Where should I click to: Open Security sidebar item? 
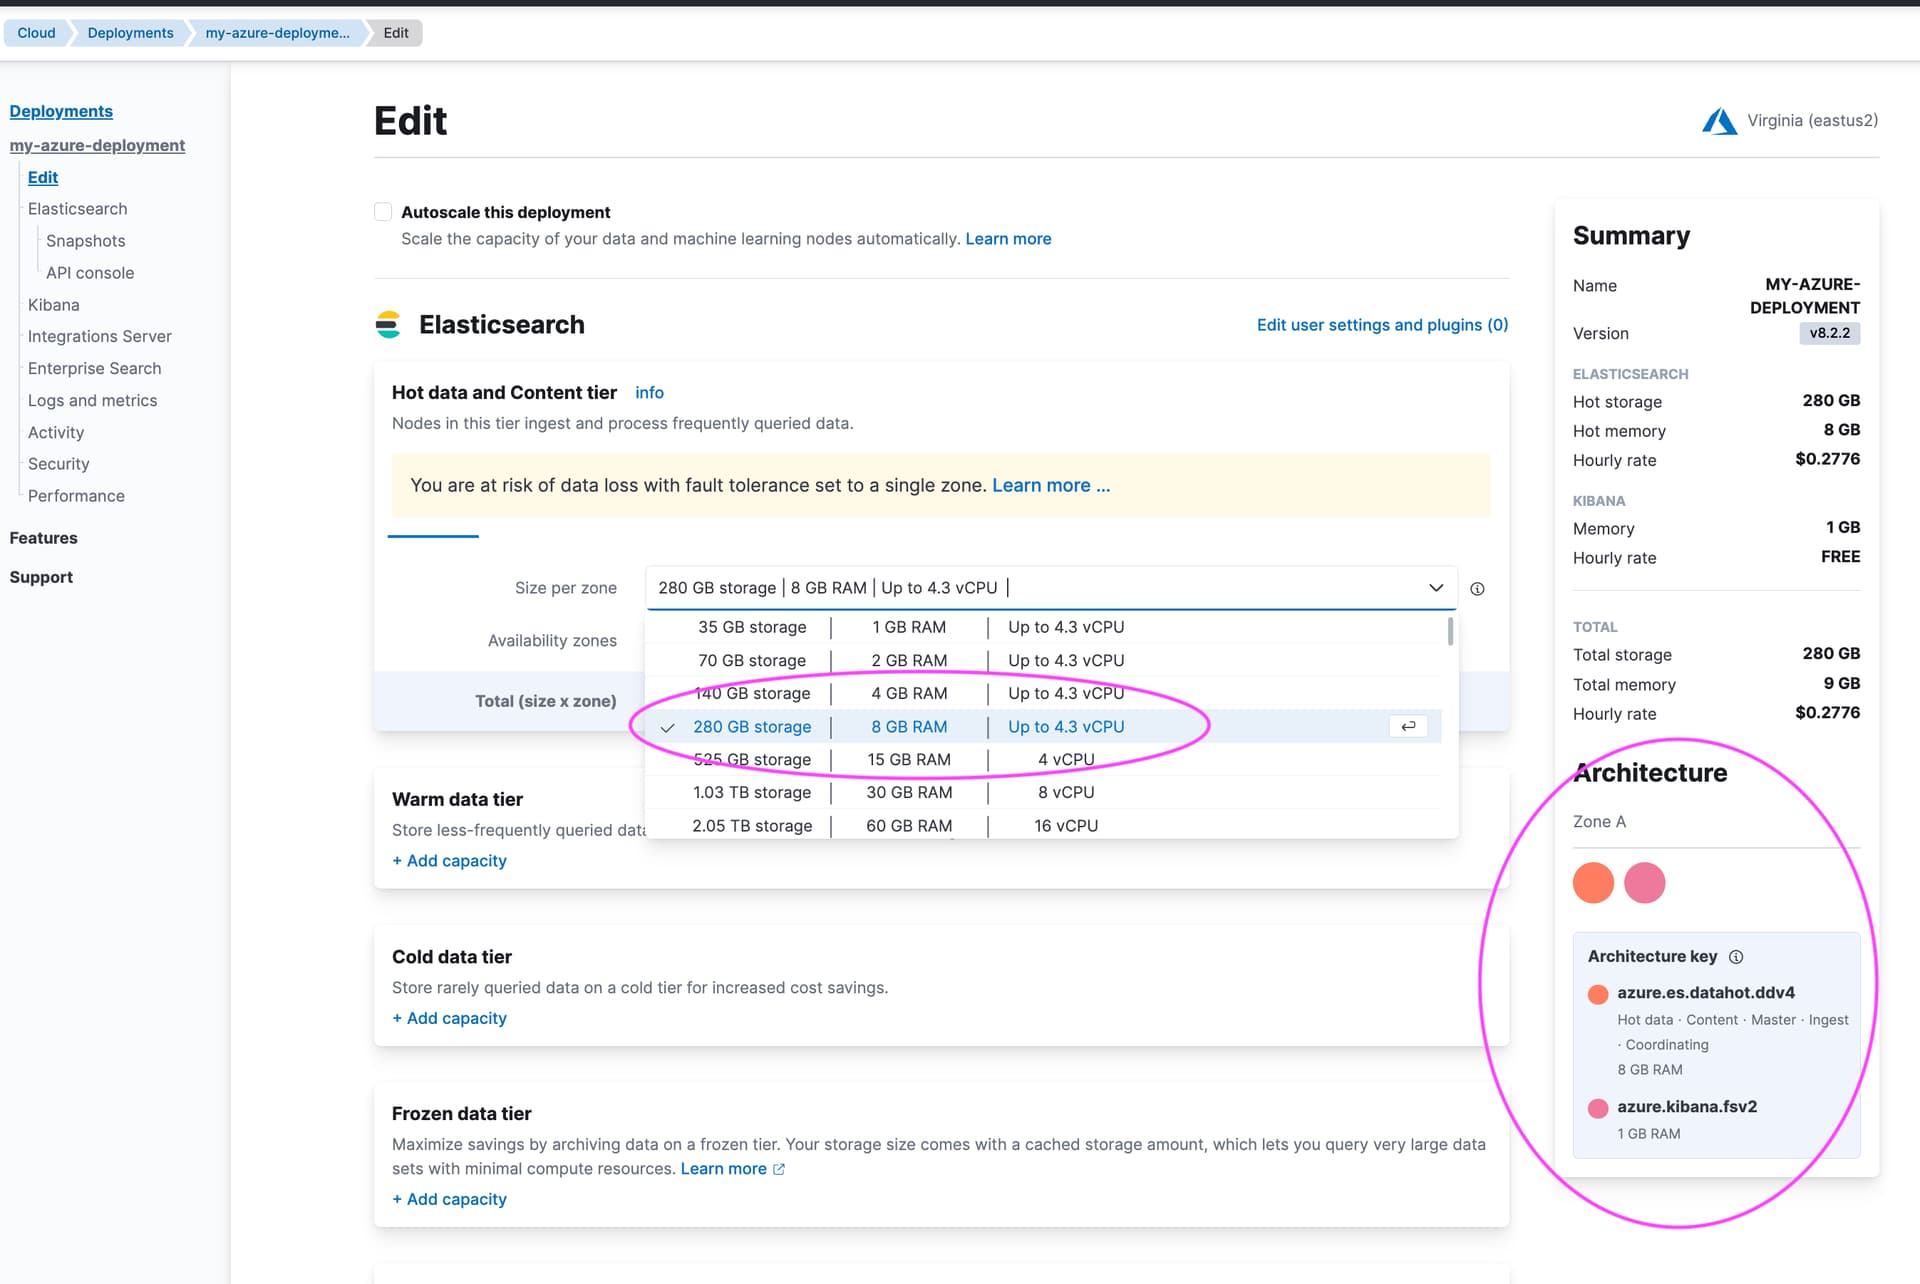click(x=59, y=464)
